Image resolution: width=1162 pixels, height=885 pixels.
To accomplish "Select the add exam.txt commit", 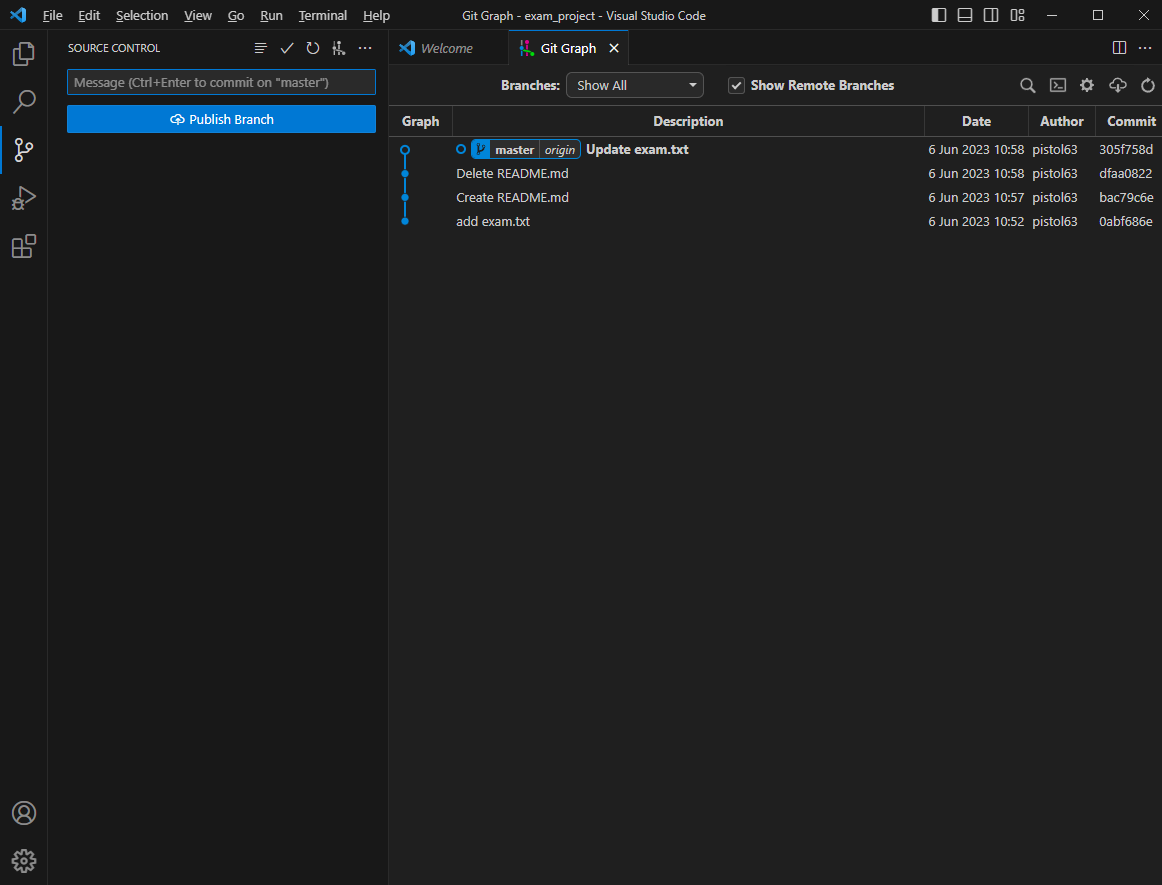I will point(493,222).
